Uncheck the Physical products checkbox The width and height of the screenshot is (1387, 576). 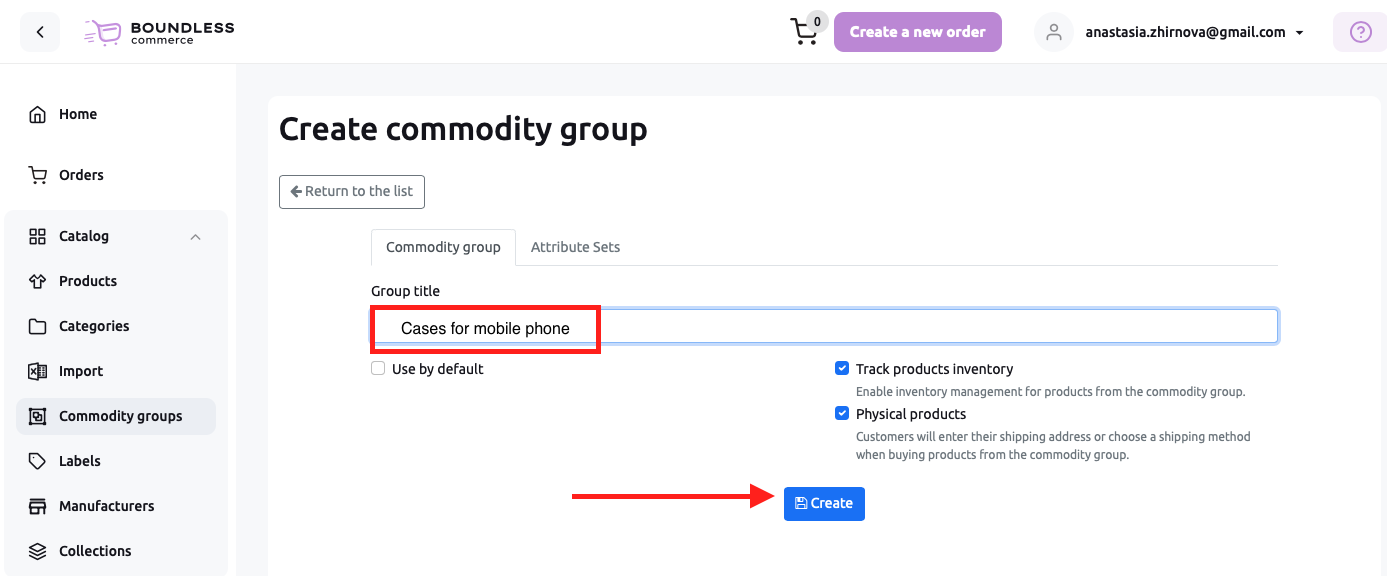tap(842, 413)
